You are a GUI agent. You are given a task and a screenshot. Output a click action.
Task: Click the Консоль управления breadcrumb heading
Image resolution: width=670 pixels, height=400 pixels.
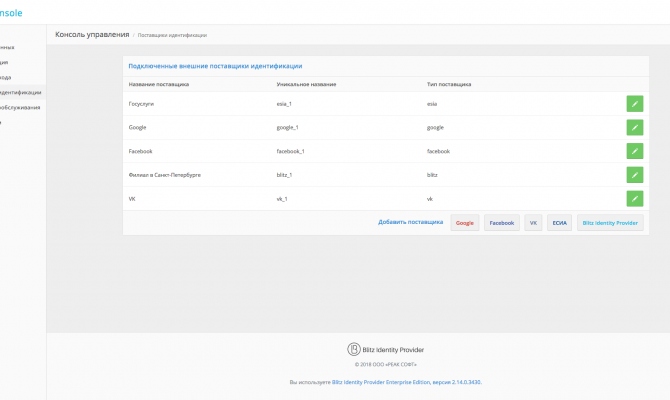click(x=92, y=35)
